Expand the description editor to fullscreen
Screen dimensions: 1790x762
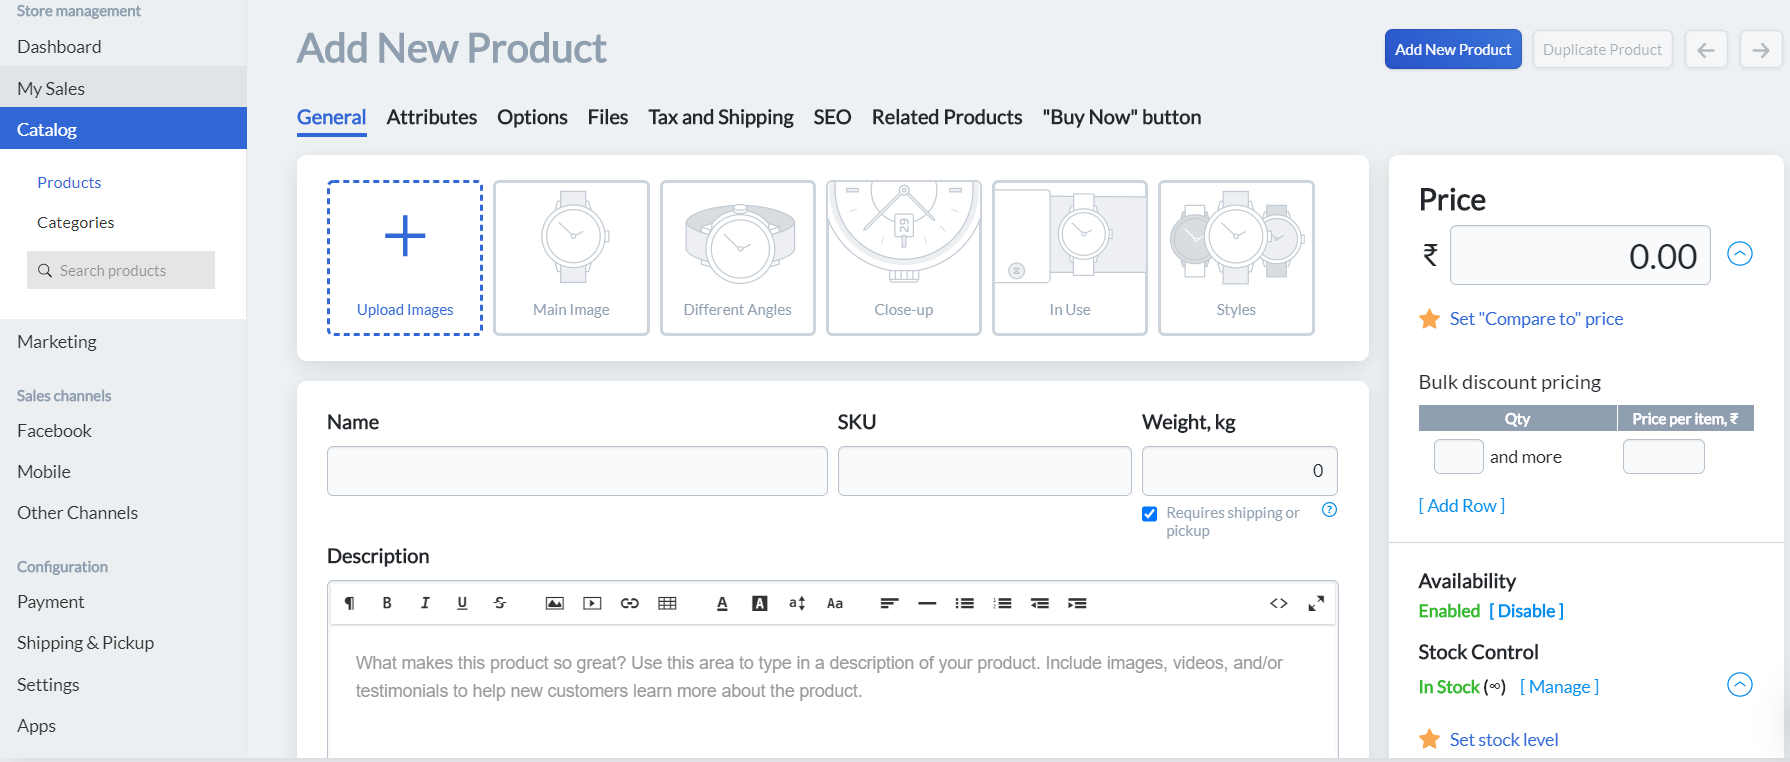1316,603
